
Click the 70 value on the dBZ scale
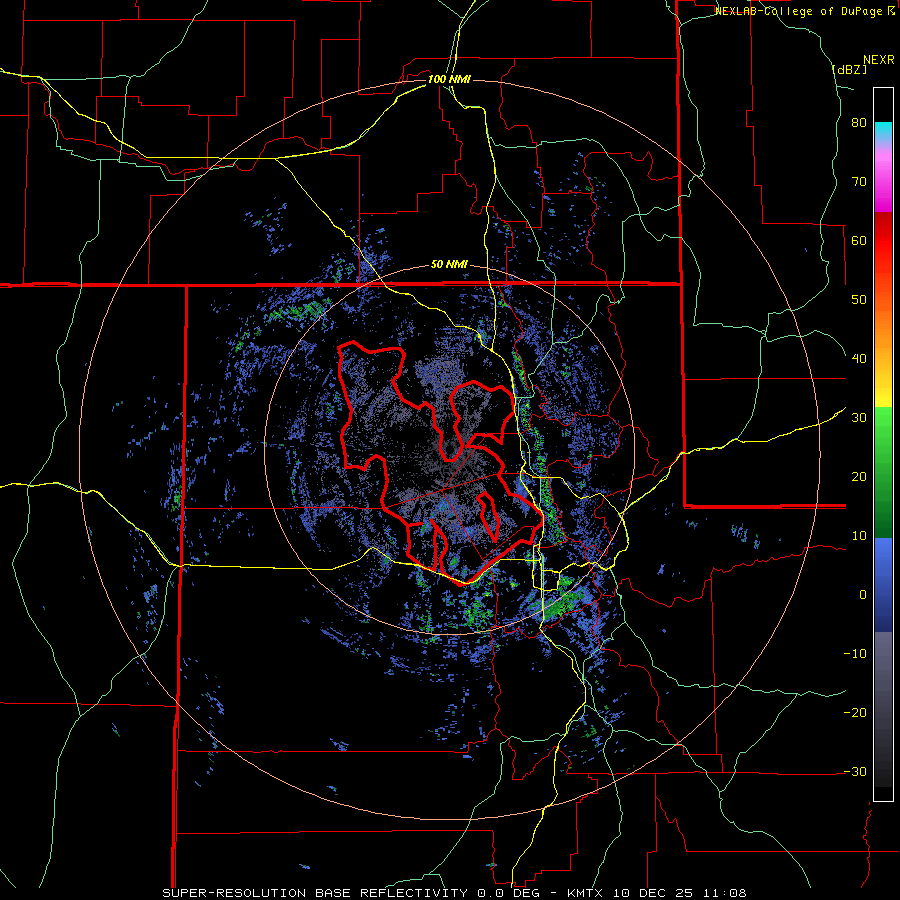pos(859,182)
